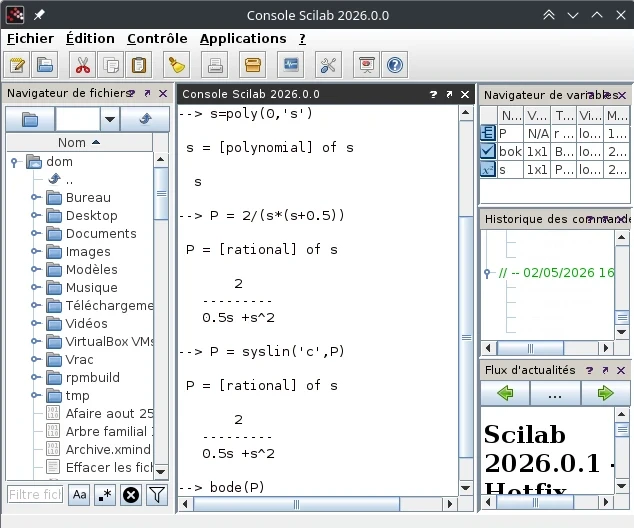Cut selection with the scissors icon
The width and height of the screenshot is (634, 528).
point(82,65)
